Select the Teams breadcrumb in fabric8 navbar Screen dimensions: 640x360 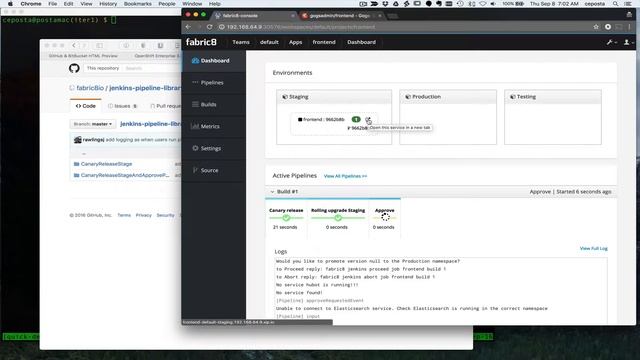tap(241, 42)
